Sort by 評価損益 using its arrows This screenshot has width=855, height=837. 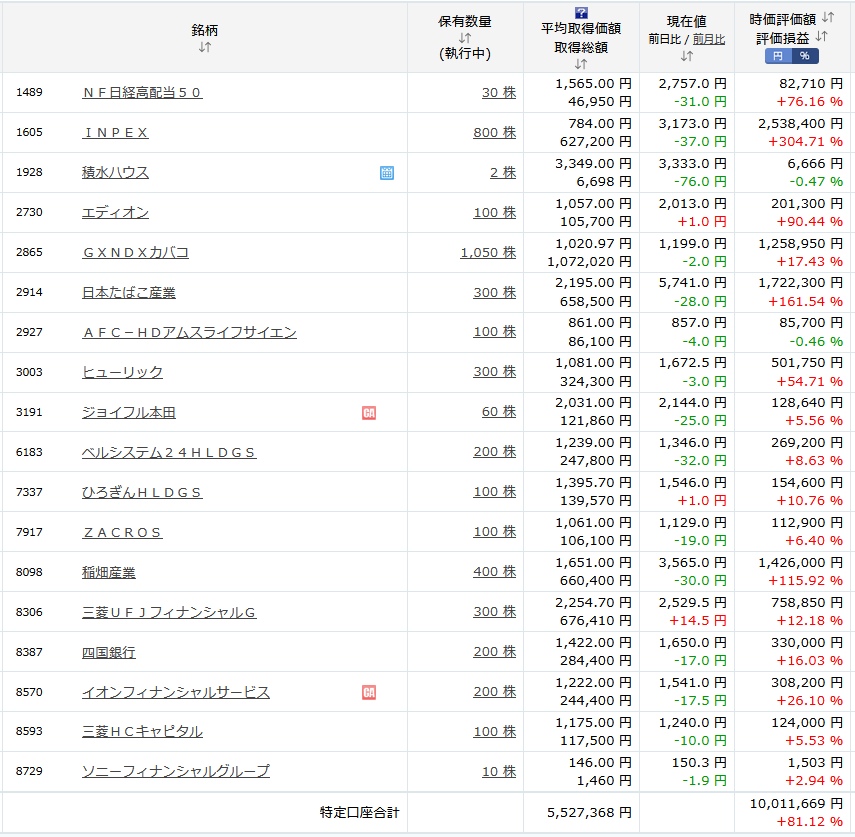click(x=821, y=37)
